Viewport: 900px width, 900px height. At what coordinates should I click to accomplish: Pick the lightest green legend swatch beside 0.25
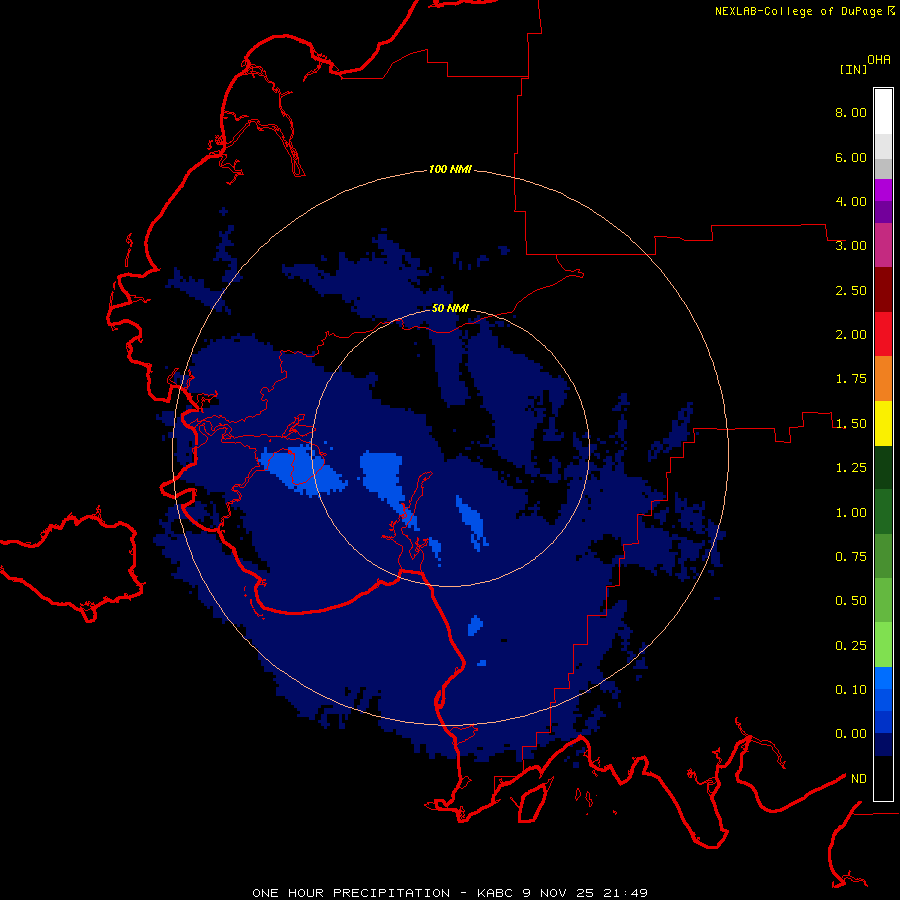883,645
